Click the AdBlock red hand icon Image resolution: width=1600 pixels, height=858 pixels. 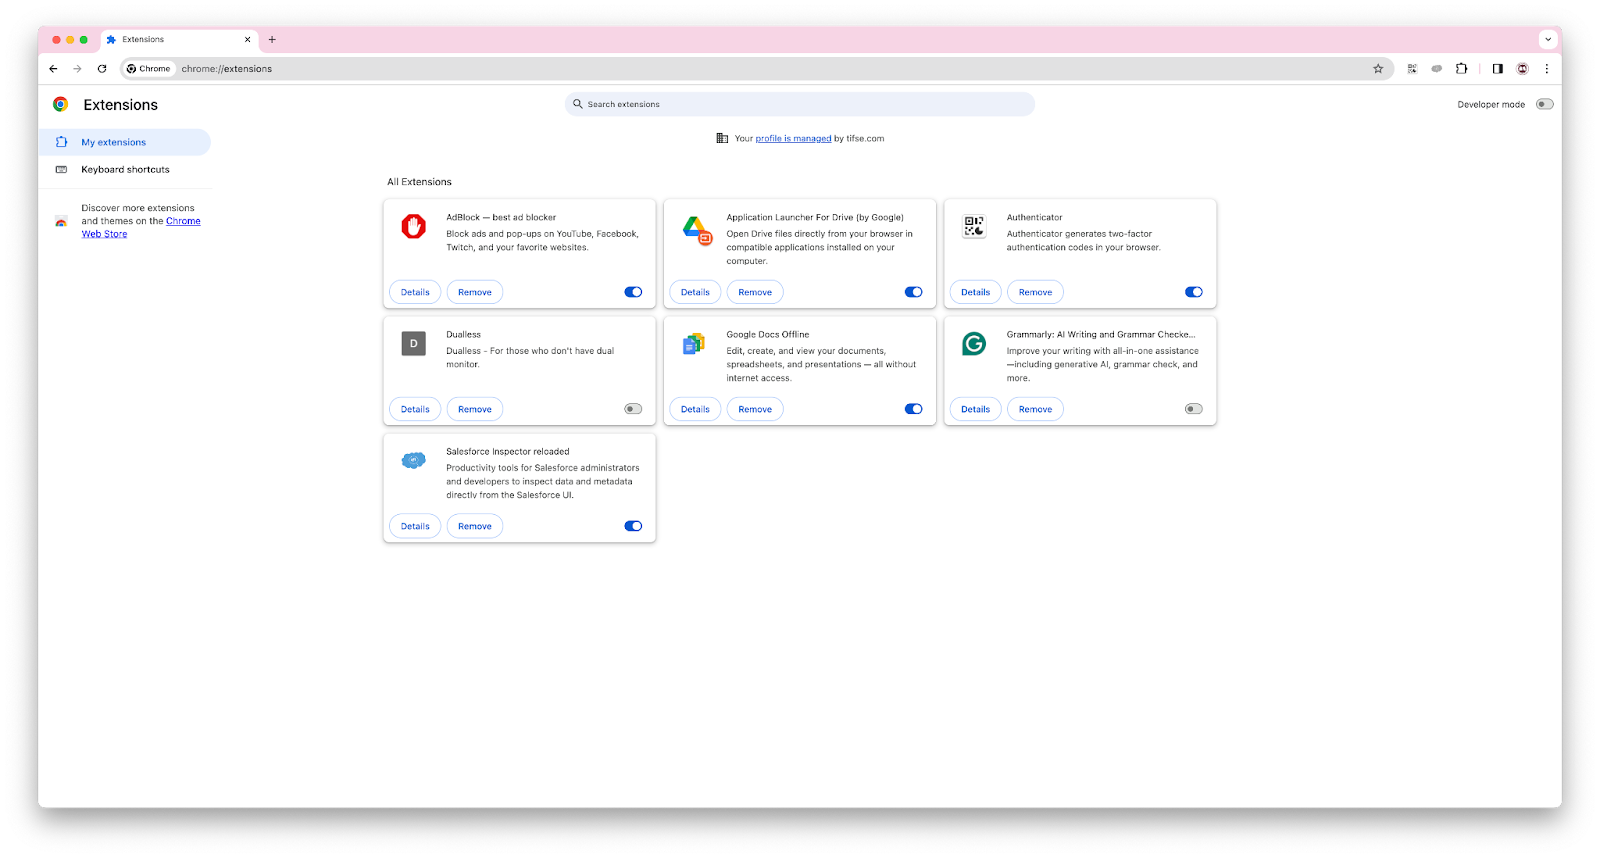coord(414,226)
